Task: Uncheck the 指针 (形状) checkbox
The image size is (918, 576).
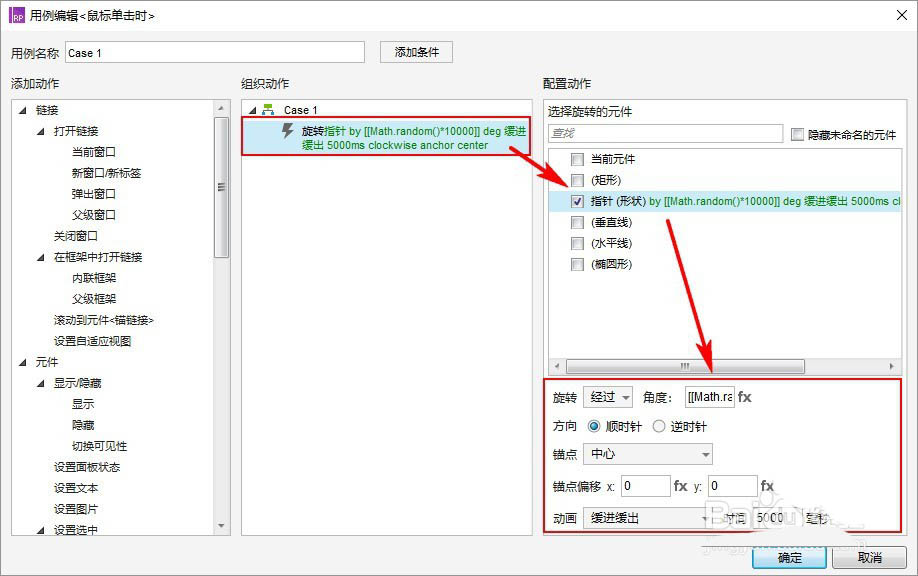Action: tap(577, 201)
